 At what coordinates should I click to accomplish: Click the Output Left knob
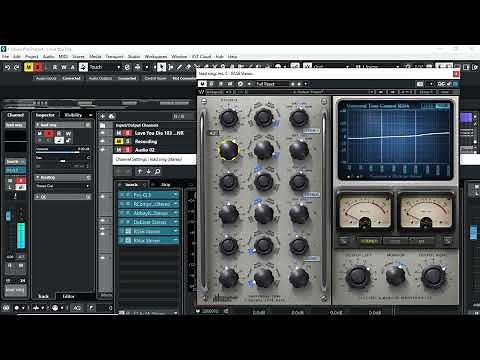coord(358,276)
